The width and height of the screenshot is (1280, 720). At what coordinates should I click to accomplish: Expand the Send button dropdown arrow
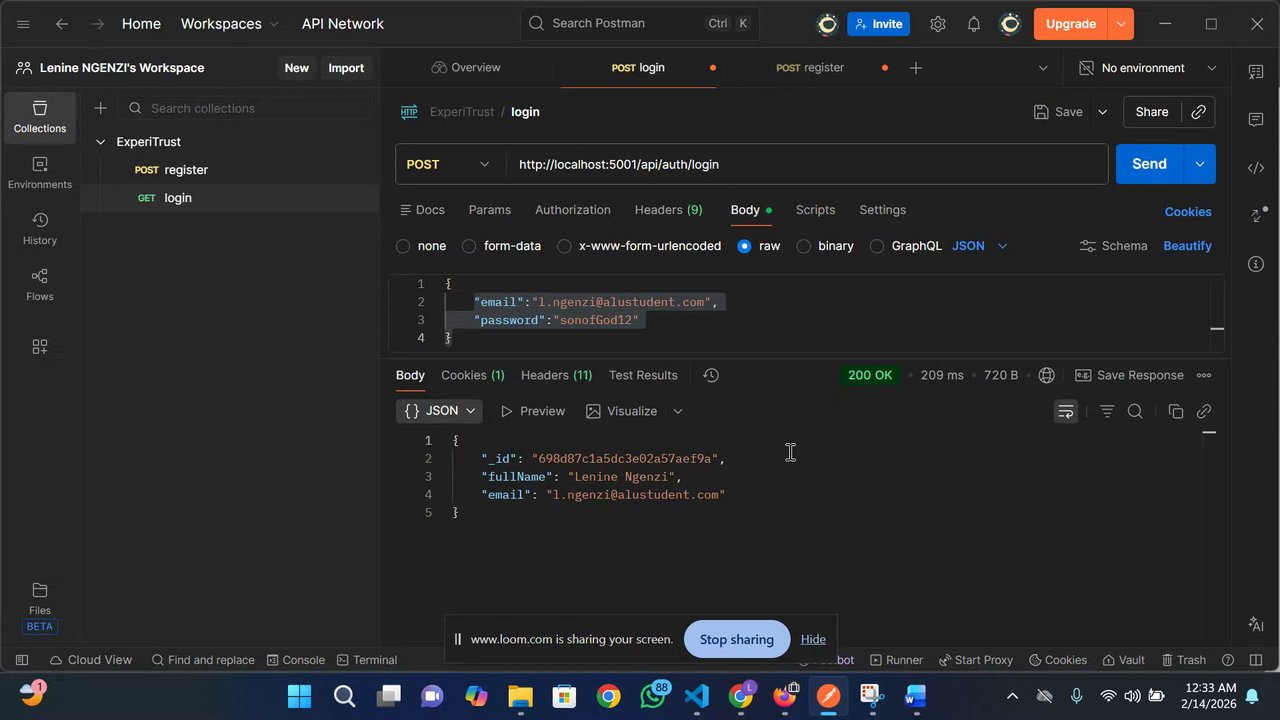1199,164
